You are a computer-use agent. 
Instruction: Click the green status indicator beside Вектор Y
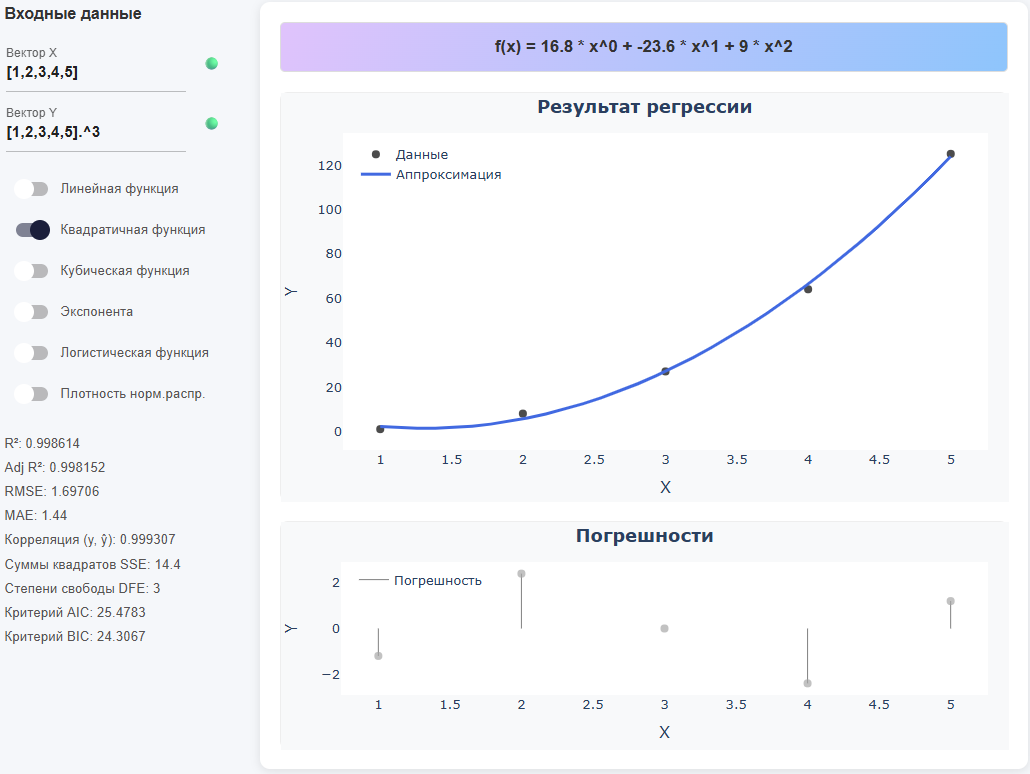coord(210,122)
